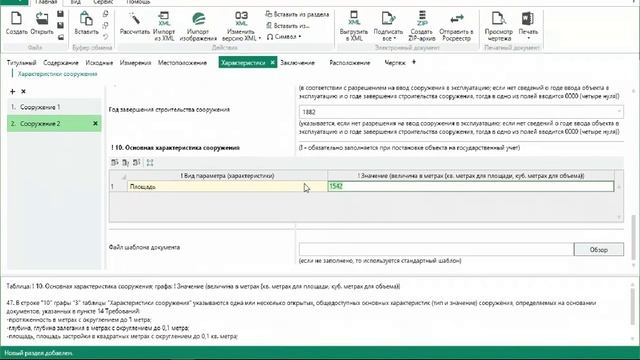Delete structure with the list X icon

[x=23, y=91]
